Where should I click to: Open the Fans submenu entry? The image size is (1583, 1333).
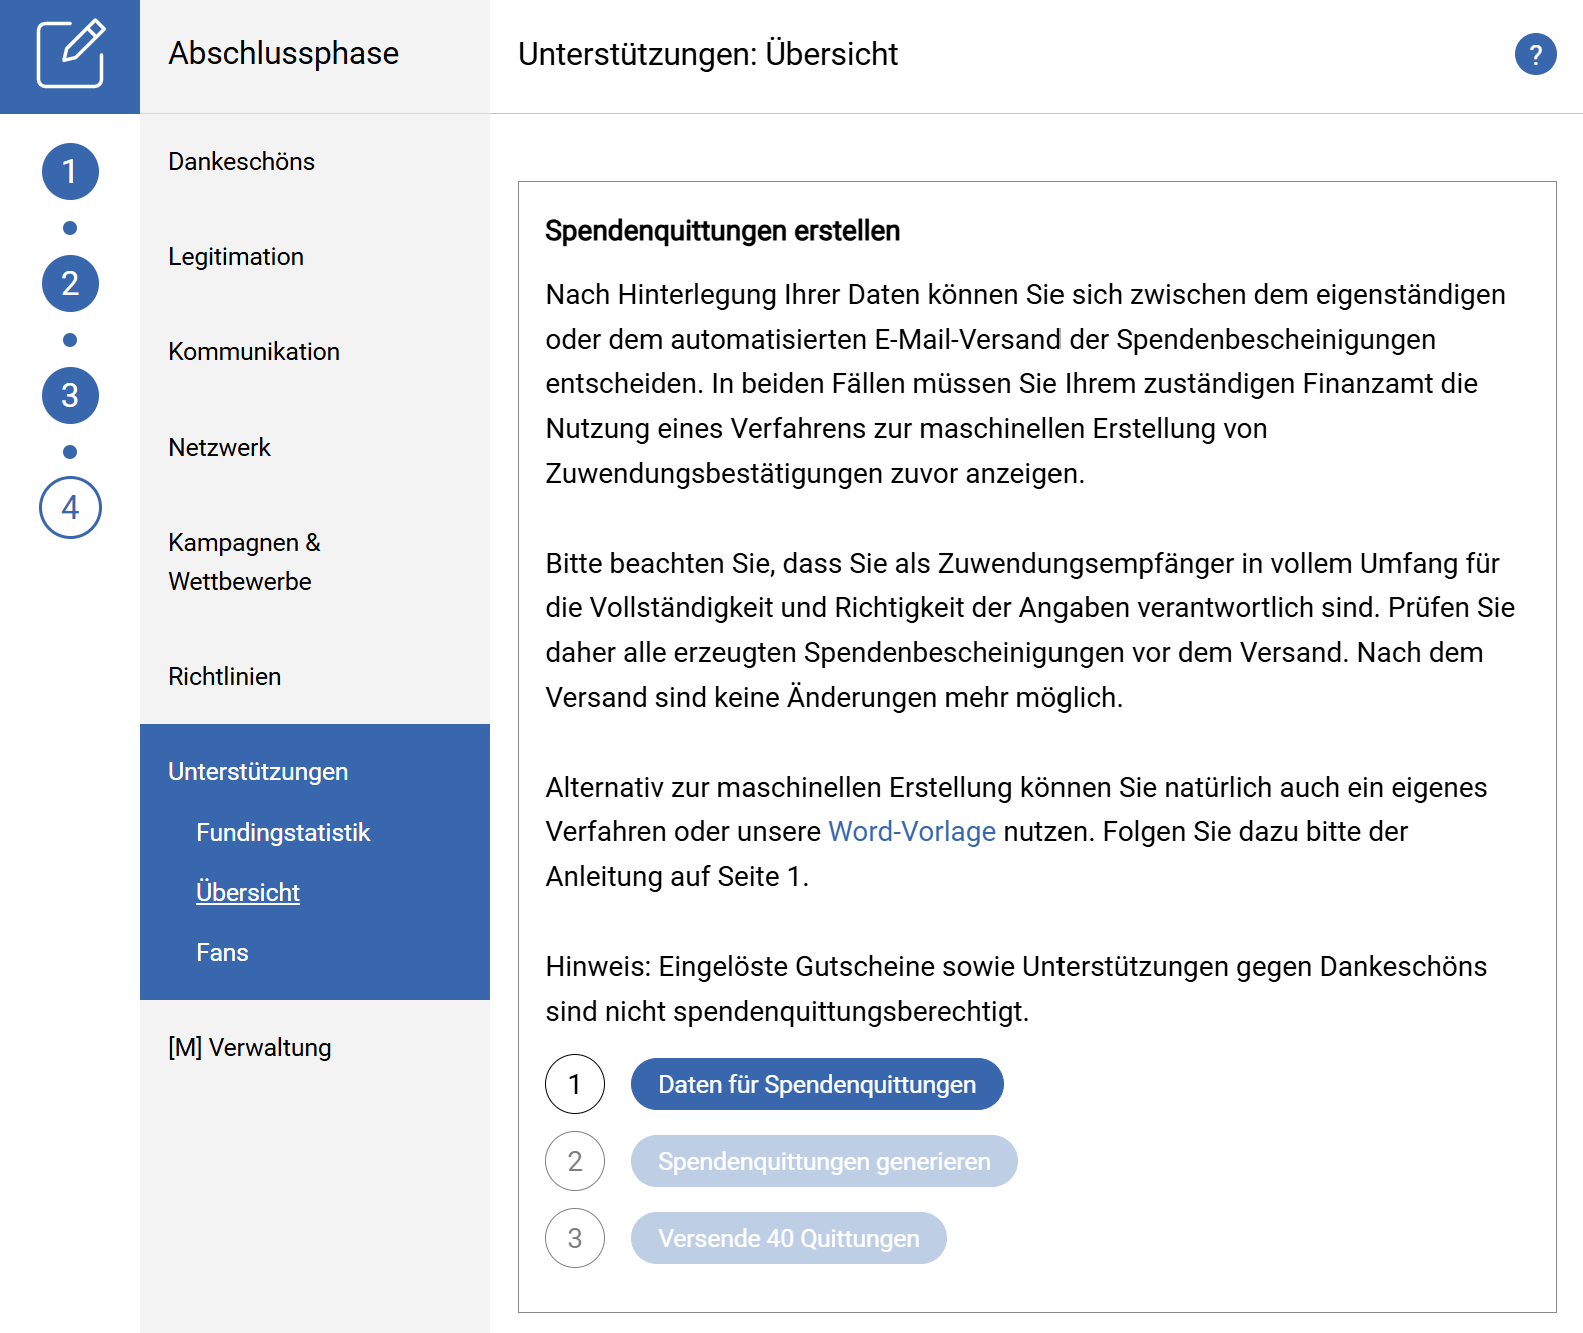point(222,952)
